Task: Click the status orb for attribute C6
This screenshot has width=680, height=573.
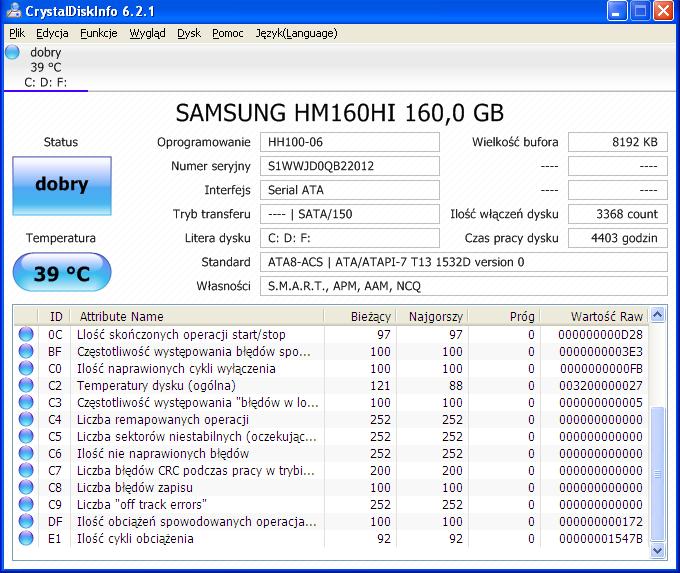Action: pyautogui.click(x=26, y=453)
